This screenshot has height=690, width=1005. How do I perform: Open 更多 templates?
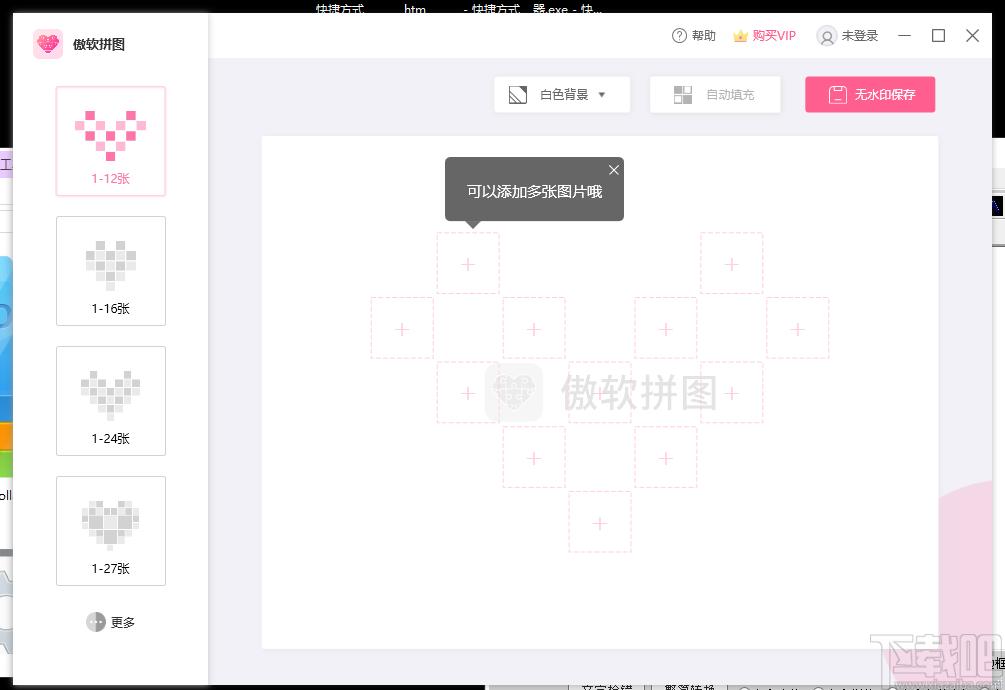111,622
